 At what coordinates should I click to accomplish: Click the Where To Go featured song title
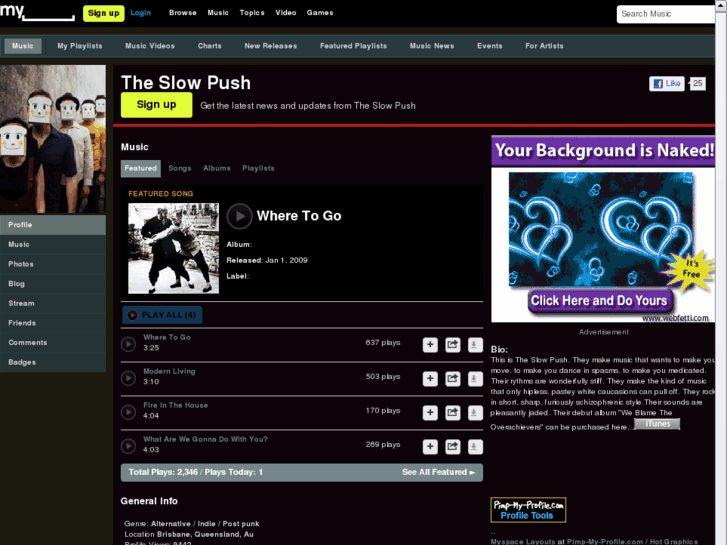click(299, 216)
